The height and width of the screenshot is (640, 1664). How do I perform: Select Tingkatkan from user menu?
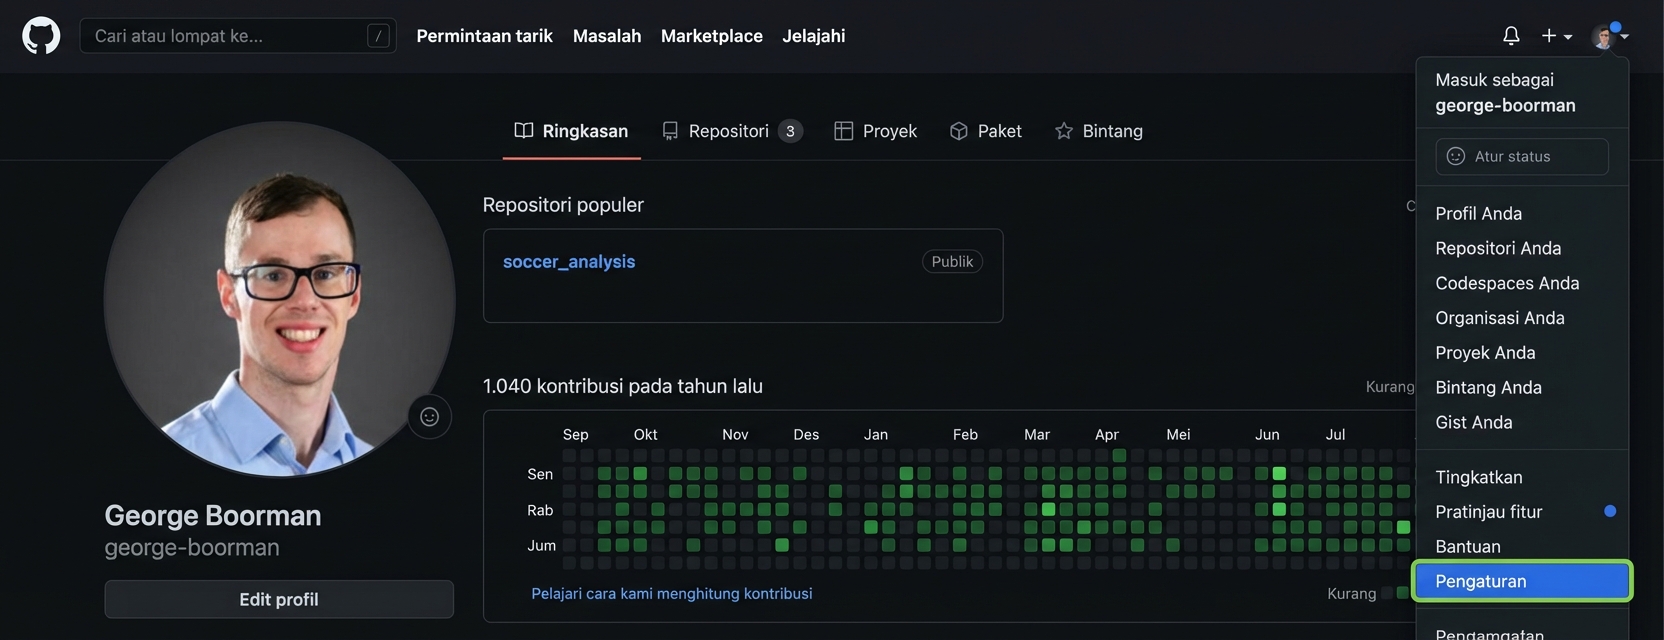pos(1522,477)
